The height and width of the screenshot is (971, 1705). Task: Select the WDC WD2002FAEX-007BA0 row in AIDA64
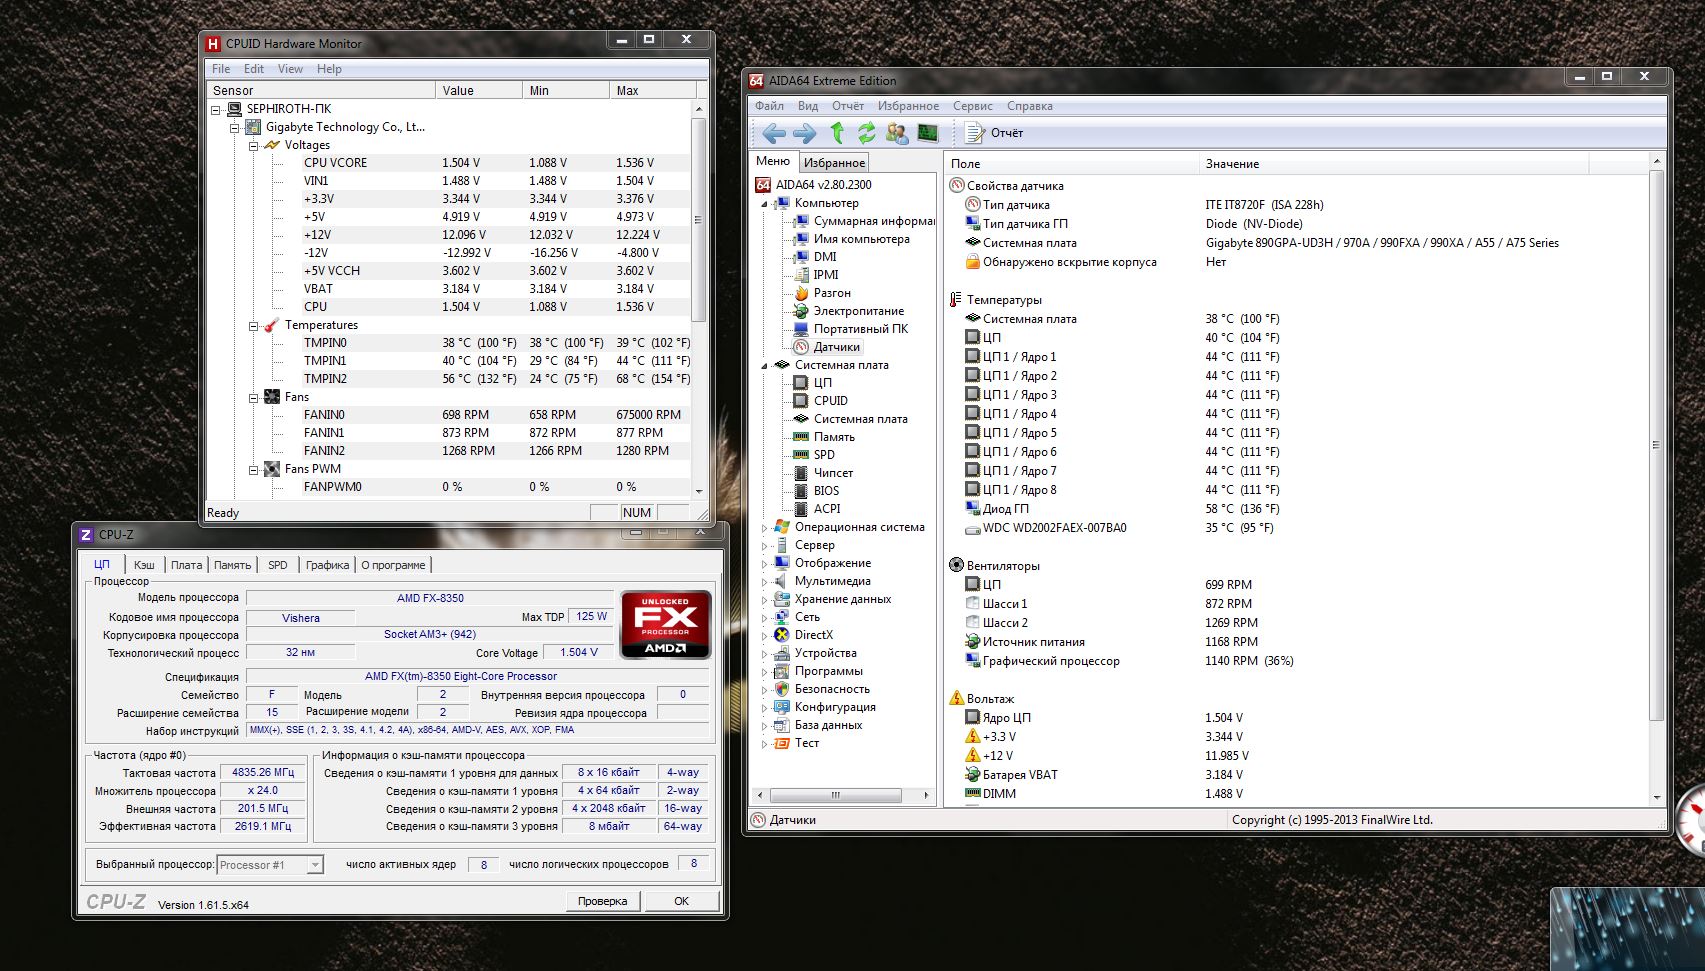tap(1296, 528)
